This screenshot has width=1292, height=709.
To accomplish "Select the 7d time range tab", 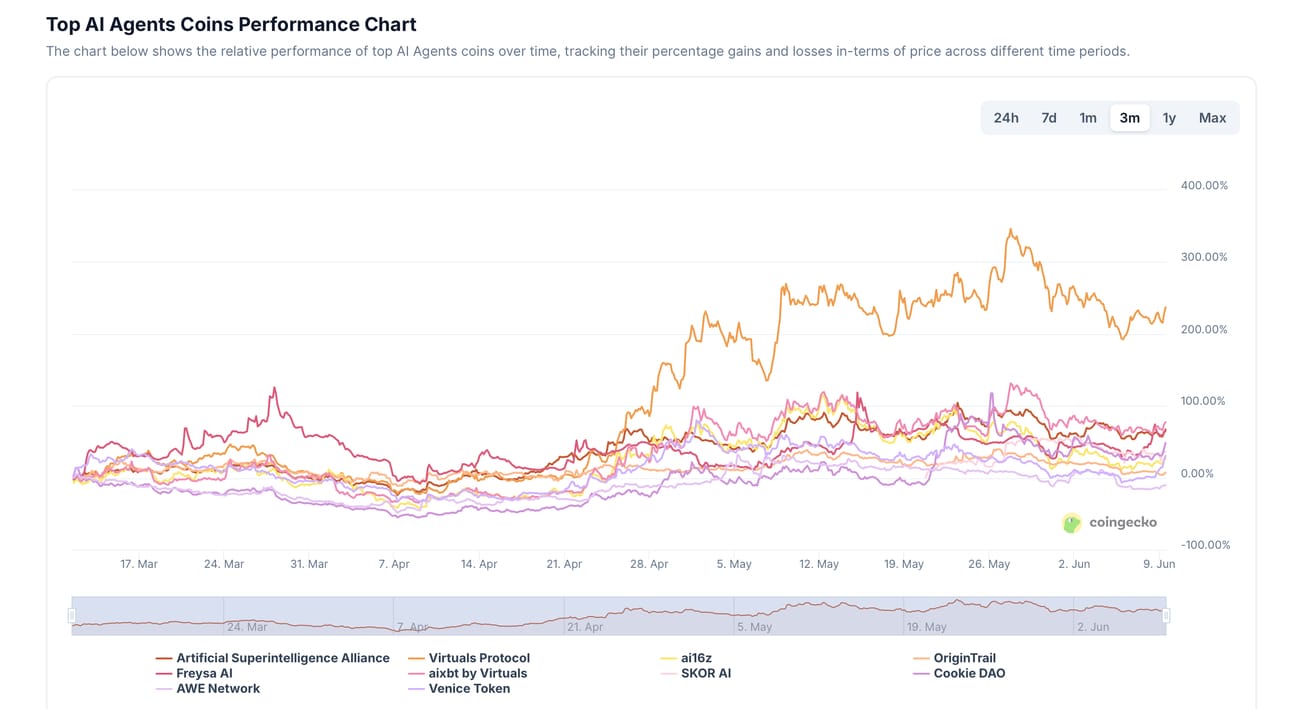I will tap(1049, 118).
